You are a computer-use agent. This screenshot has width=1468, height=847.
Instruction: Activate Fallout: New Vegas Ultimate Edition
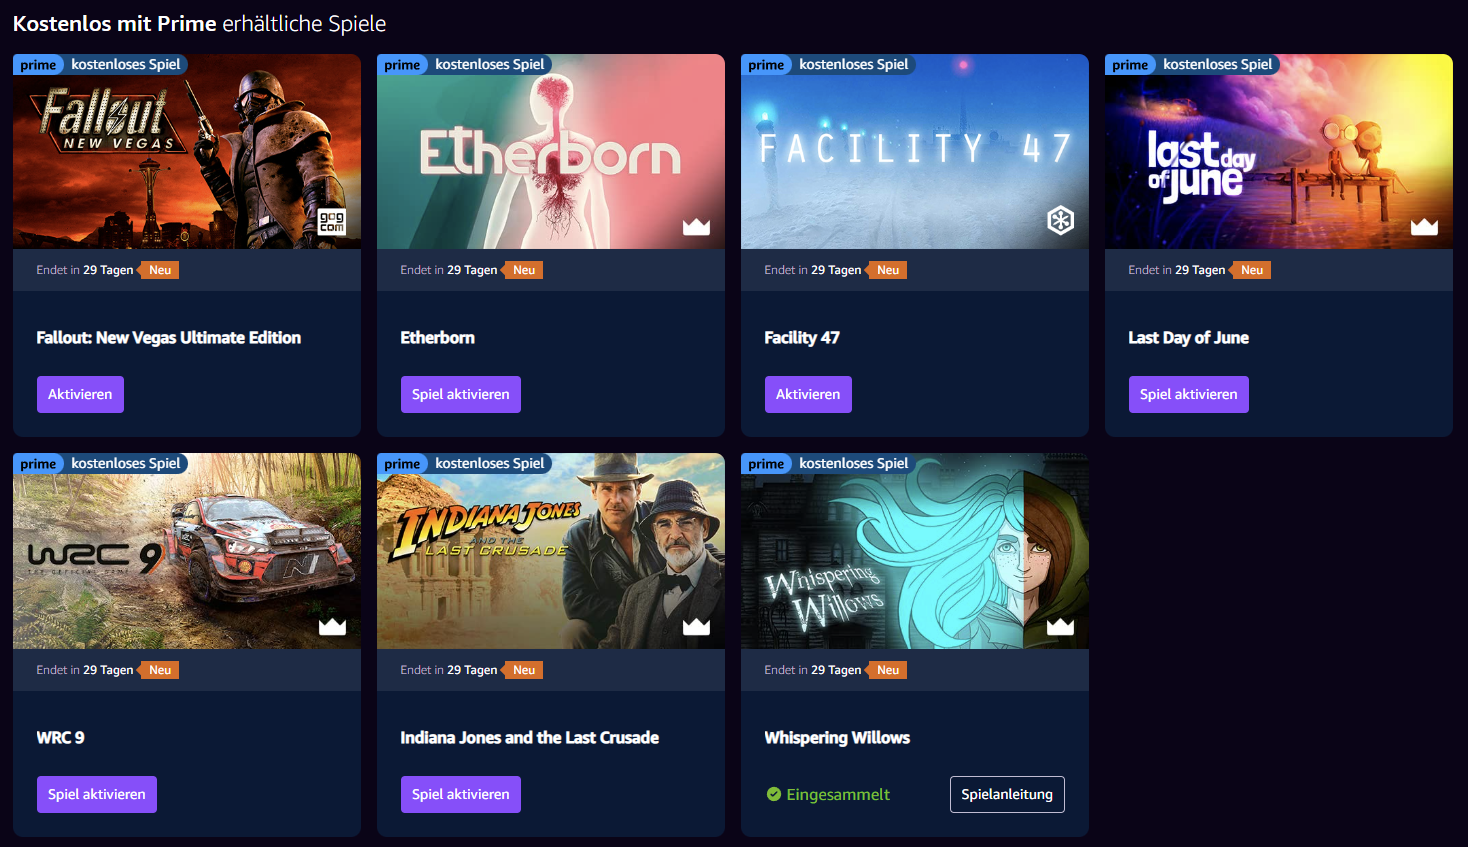80,394
